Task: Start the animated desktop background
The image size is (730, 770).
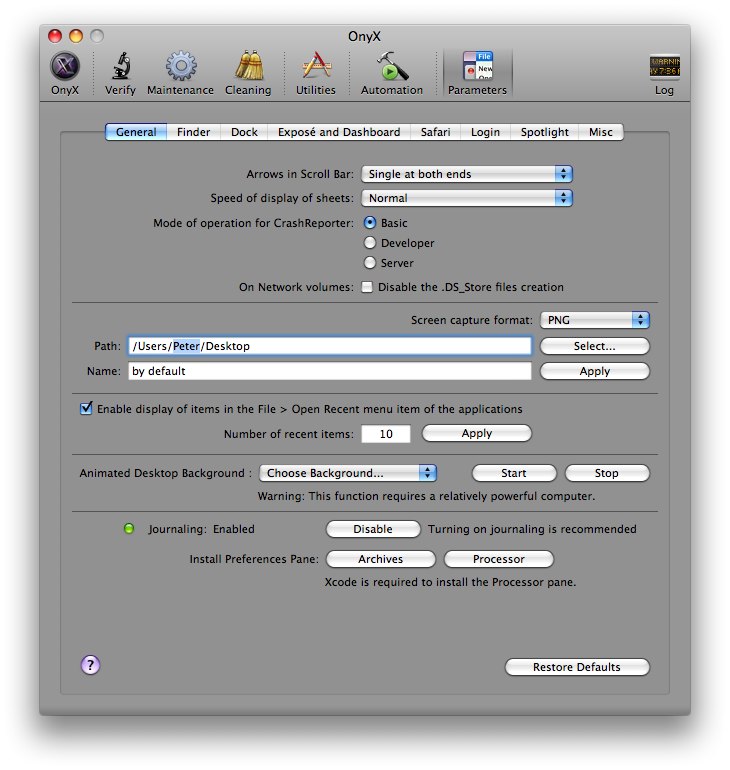Action: [514, 473]
